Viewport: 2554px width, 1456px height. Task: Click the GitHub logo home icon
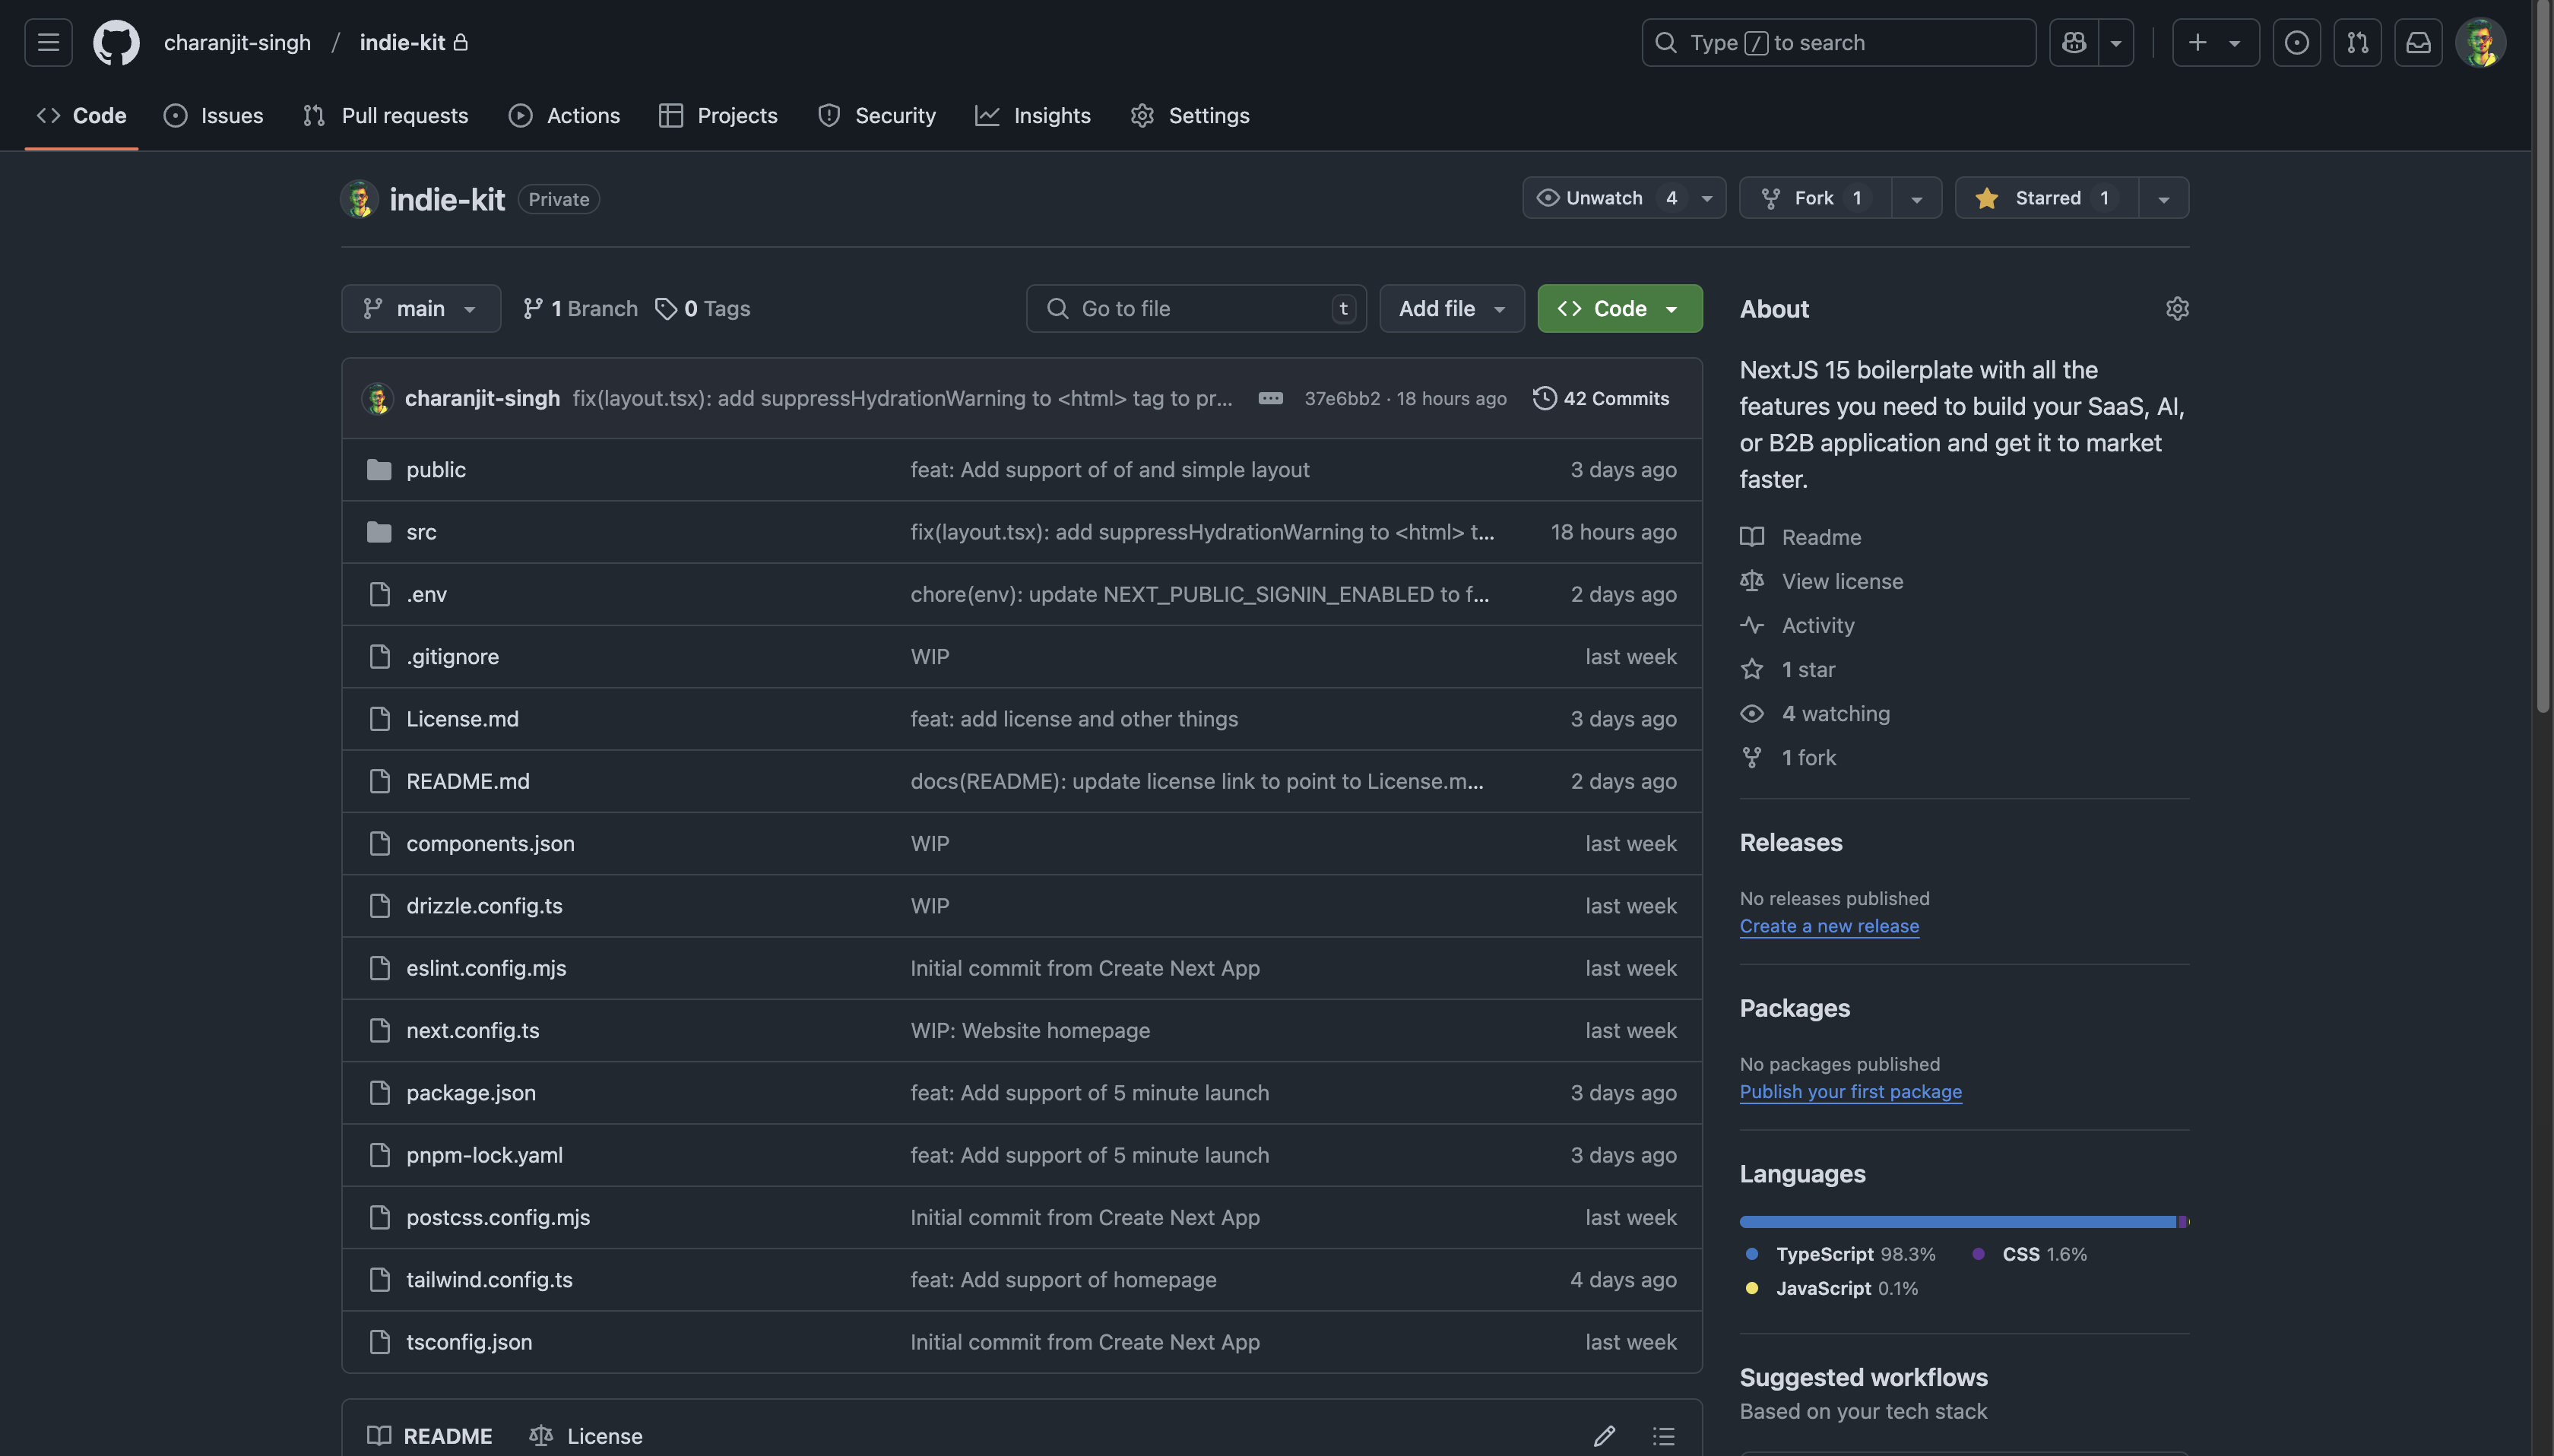pyautogui.click(x=116, y=42)
